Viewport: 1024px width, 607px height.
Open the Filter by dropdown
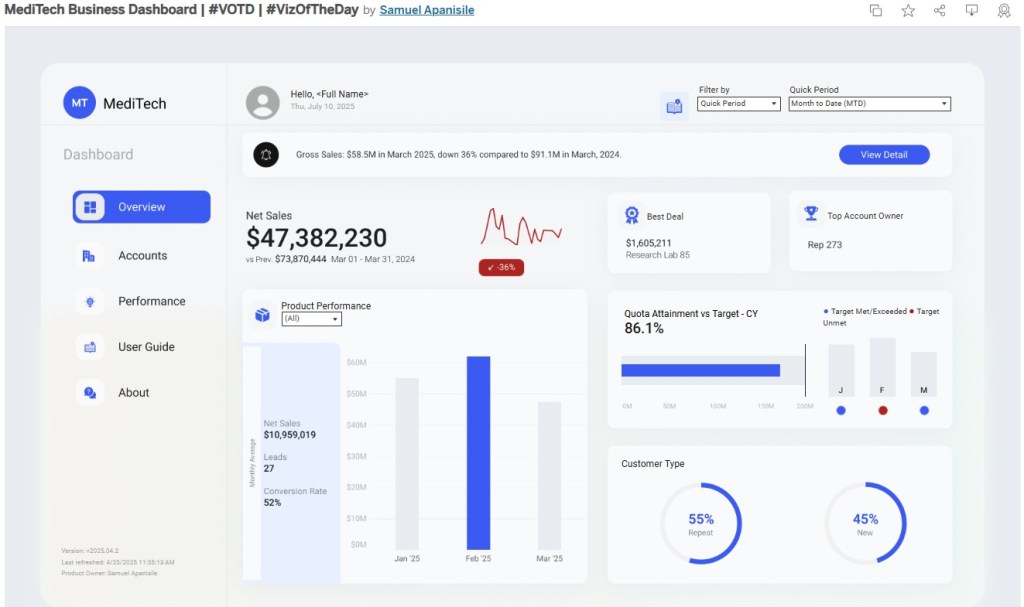738,104
